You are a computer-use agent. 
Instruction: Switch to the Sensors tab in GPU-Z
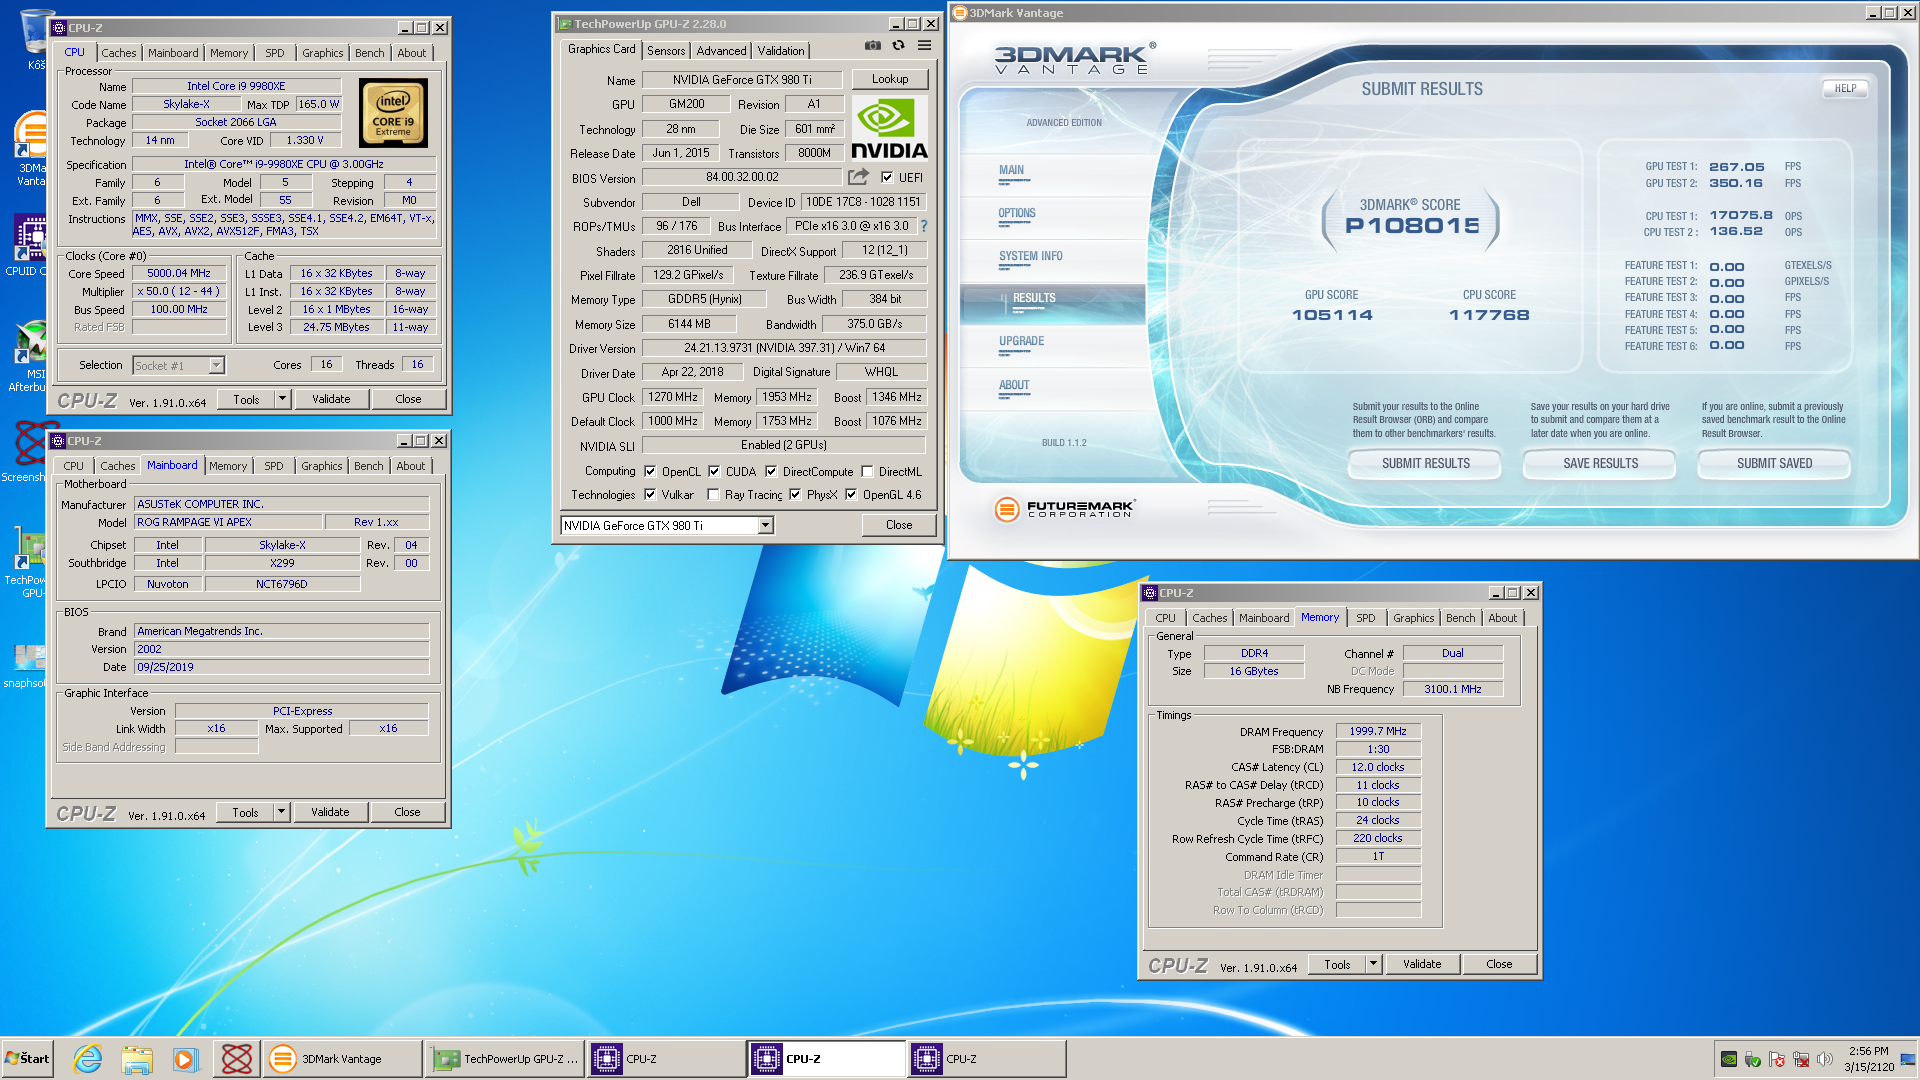pyautogui.click(x=666, y=51)
